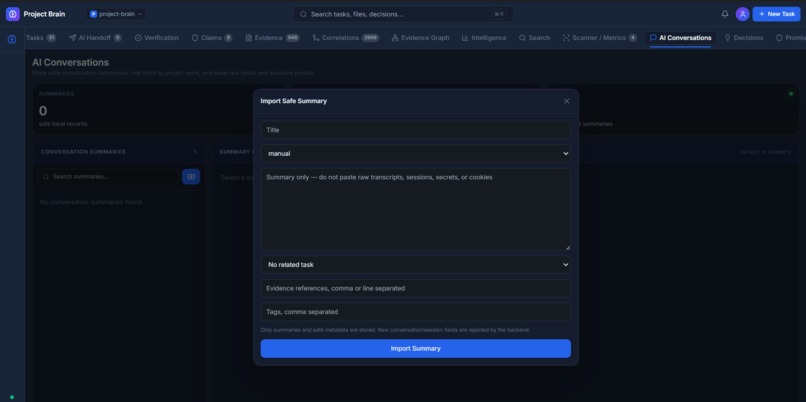Image resolution: width=806 pixels, height=402 pixels.
Task: Go to the Evidence tab
Action: (x=272, y=38)
